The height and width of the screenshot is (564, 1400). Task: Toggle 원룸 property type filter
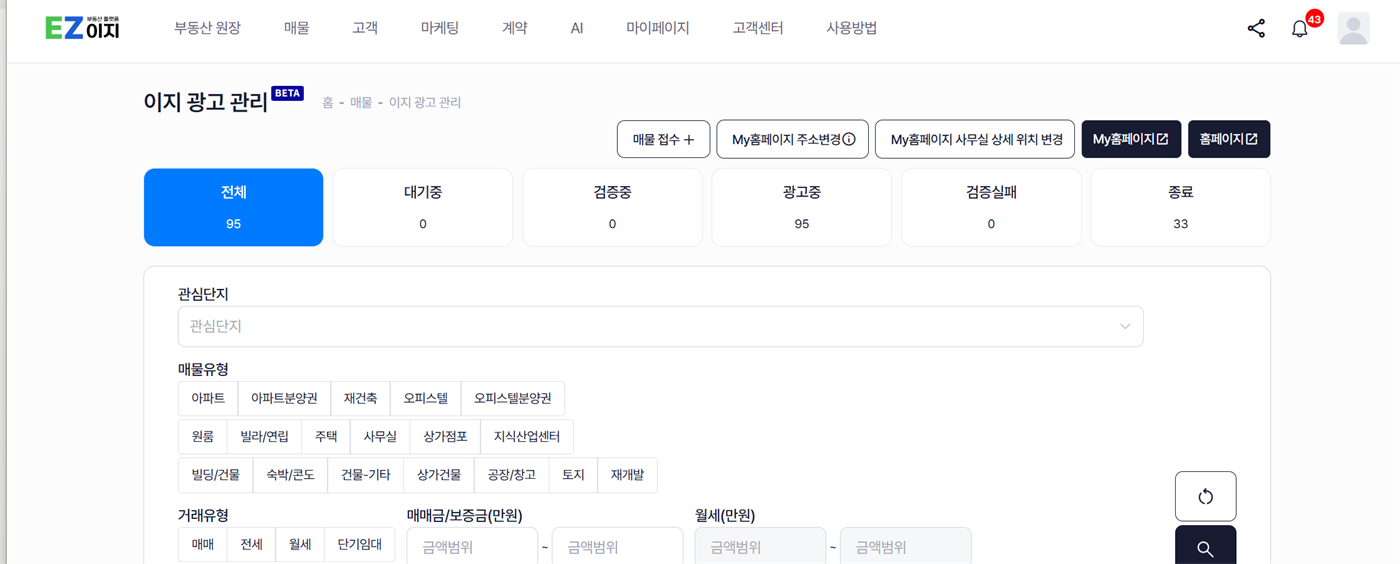coord(202,436)
